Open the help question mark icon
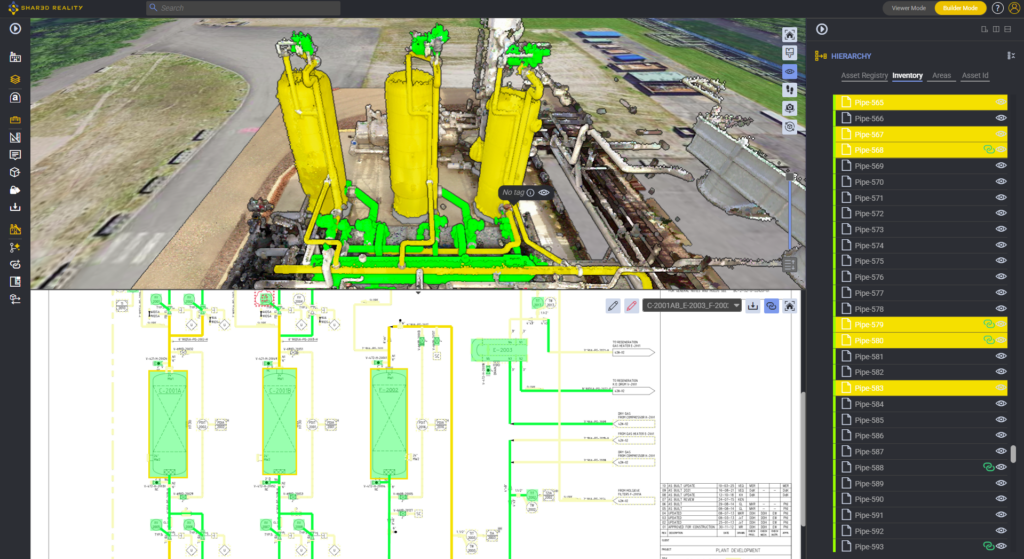The height and width of the screenshot is (559, 1024). [997, 8]
